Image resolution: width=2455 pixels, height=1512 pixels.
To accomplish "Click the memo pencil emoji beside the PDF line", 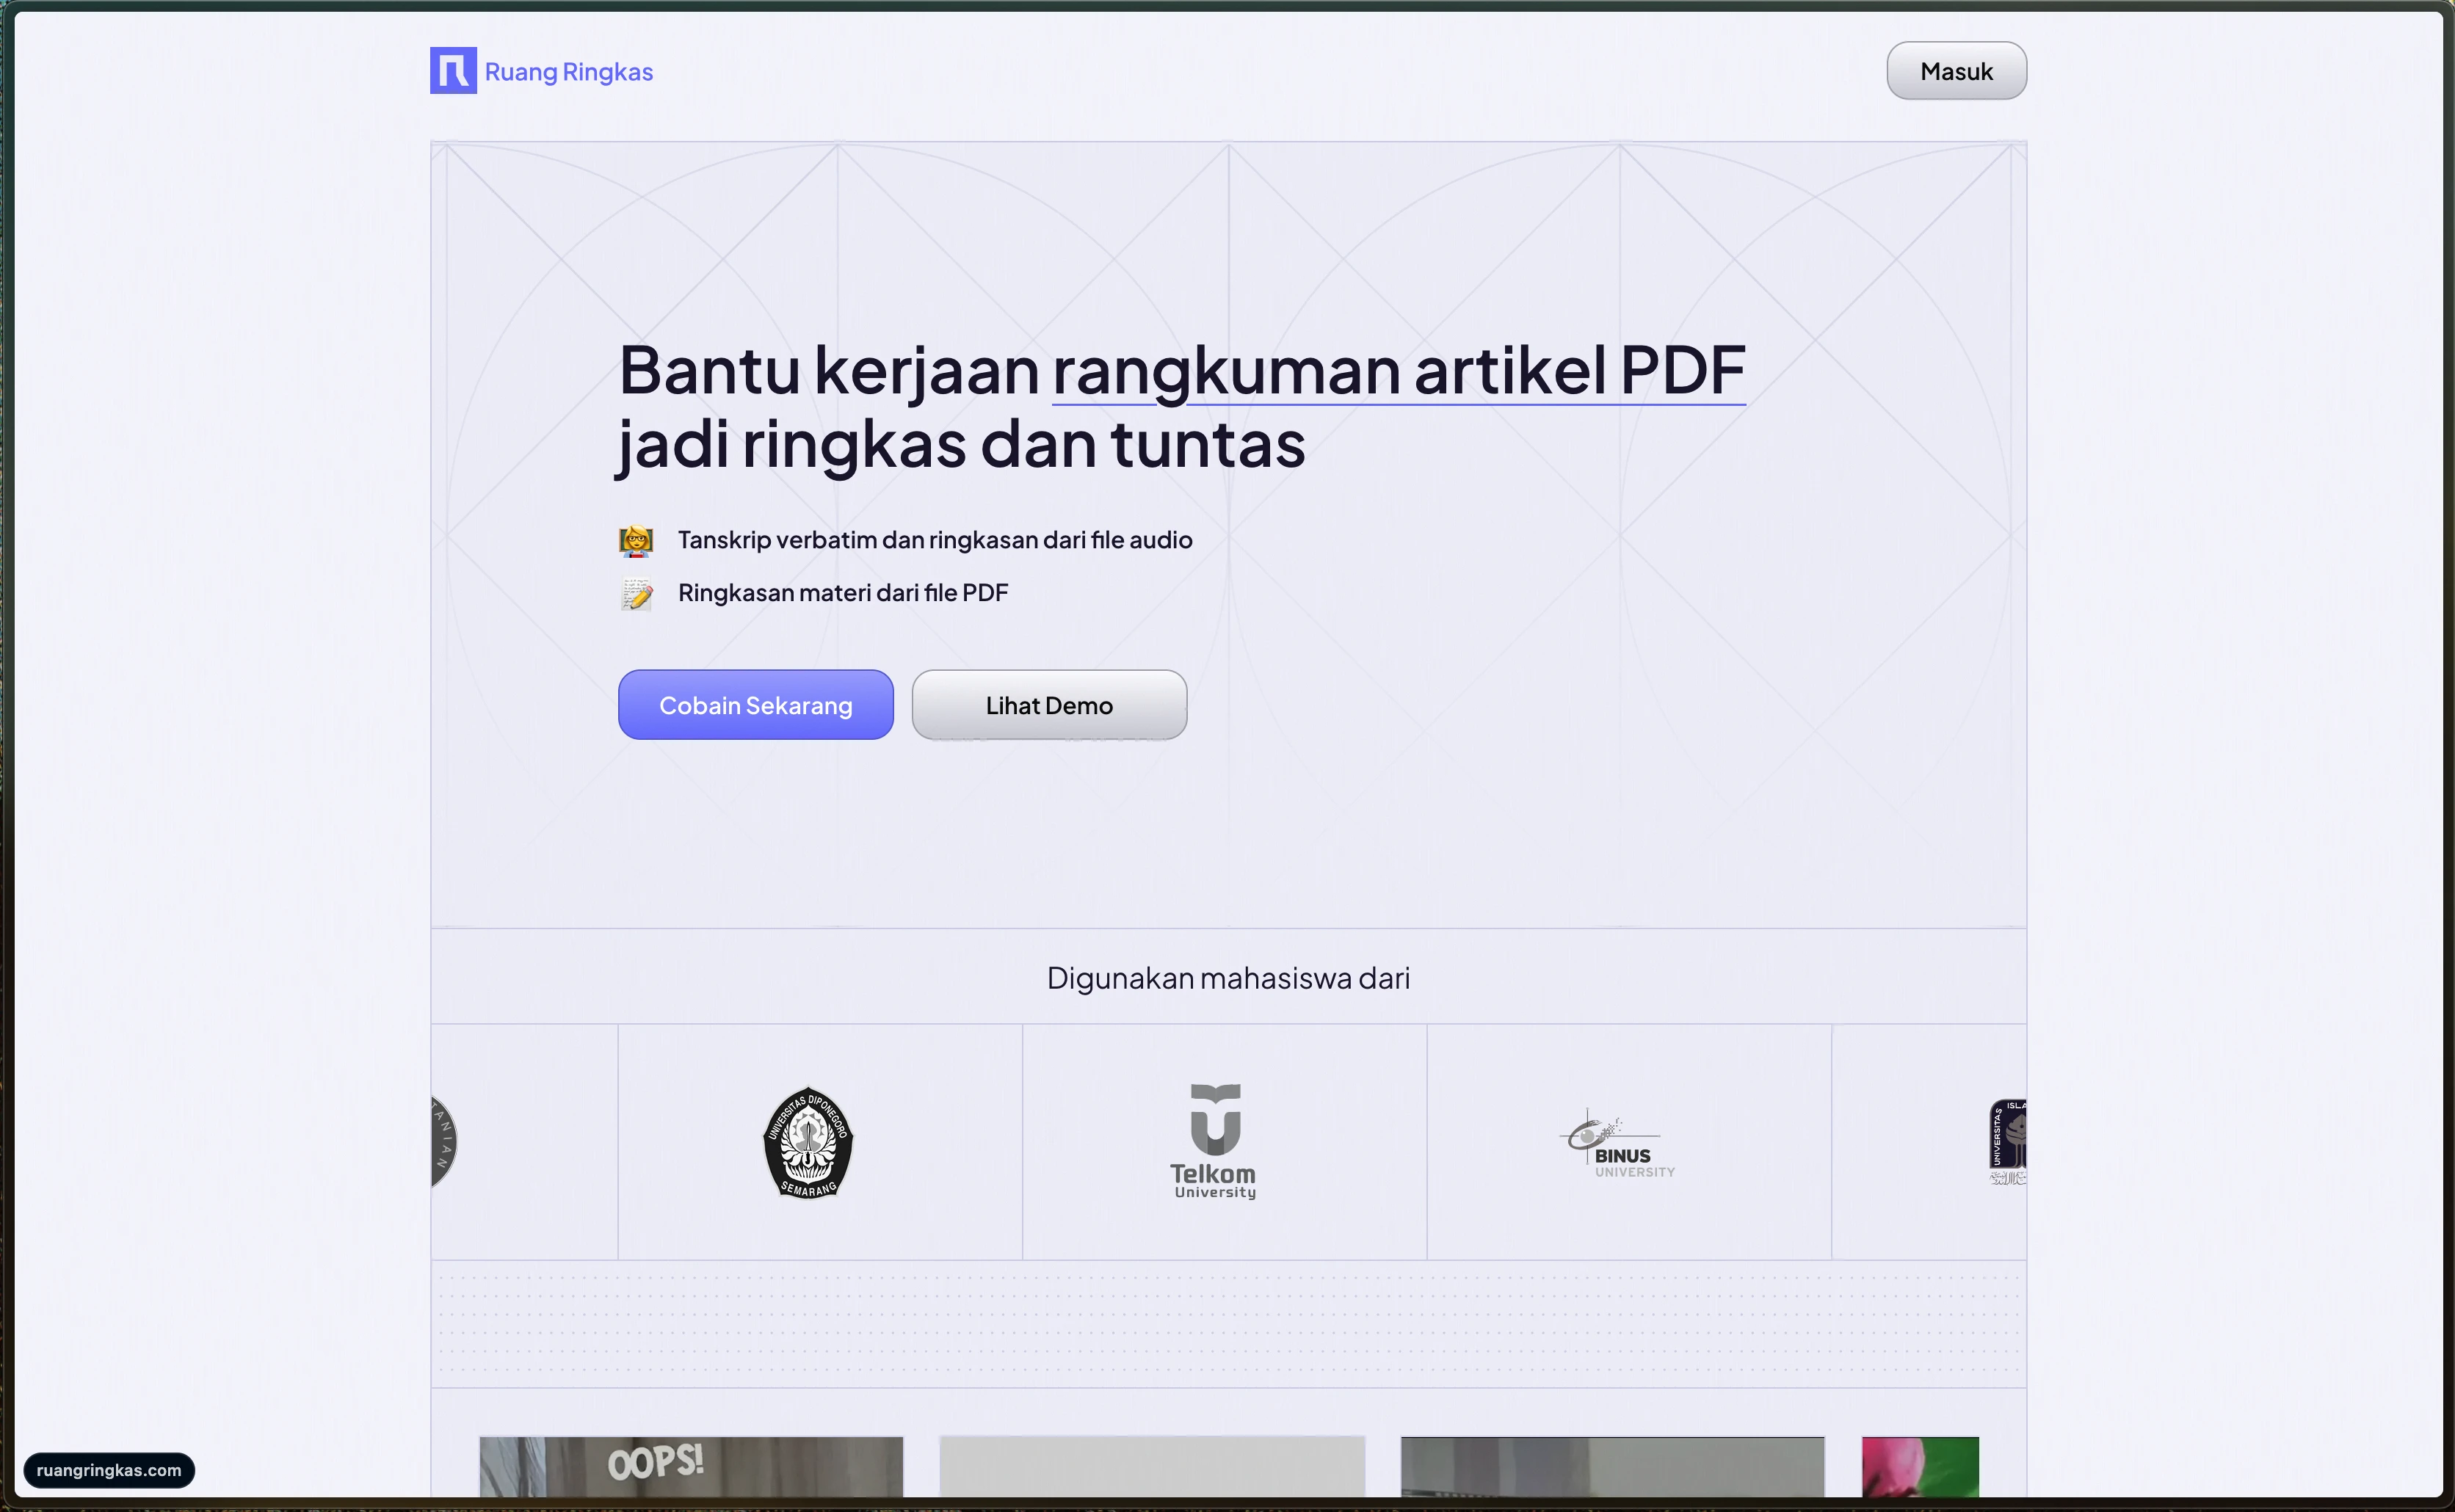I will [x=636, y=594].
